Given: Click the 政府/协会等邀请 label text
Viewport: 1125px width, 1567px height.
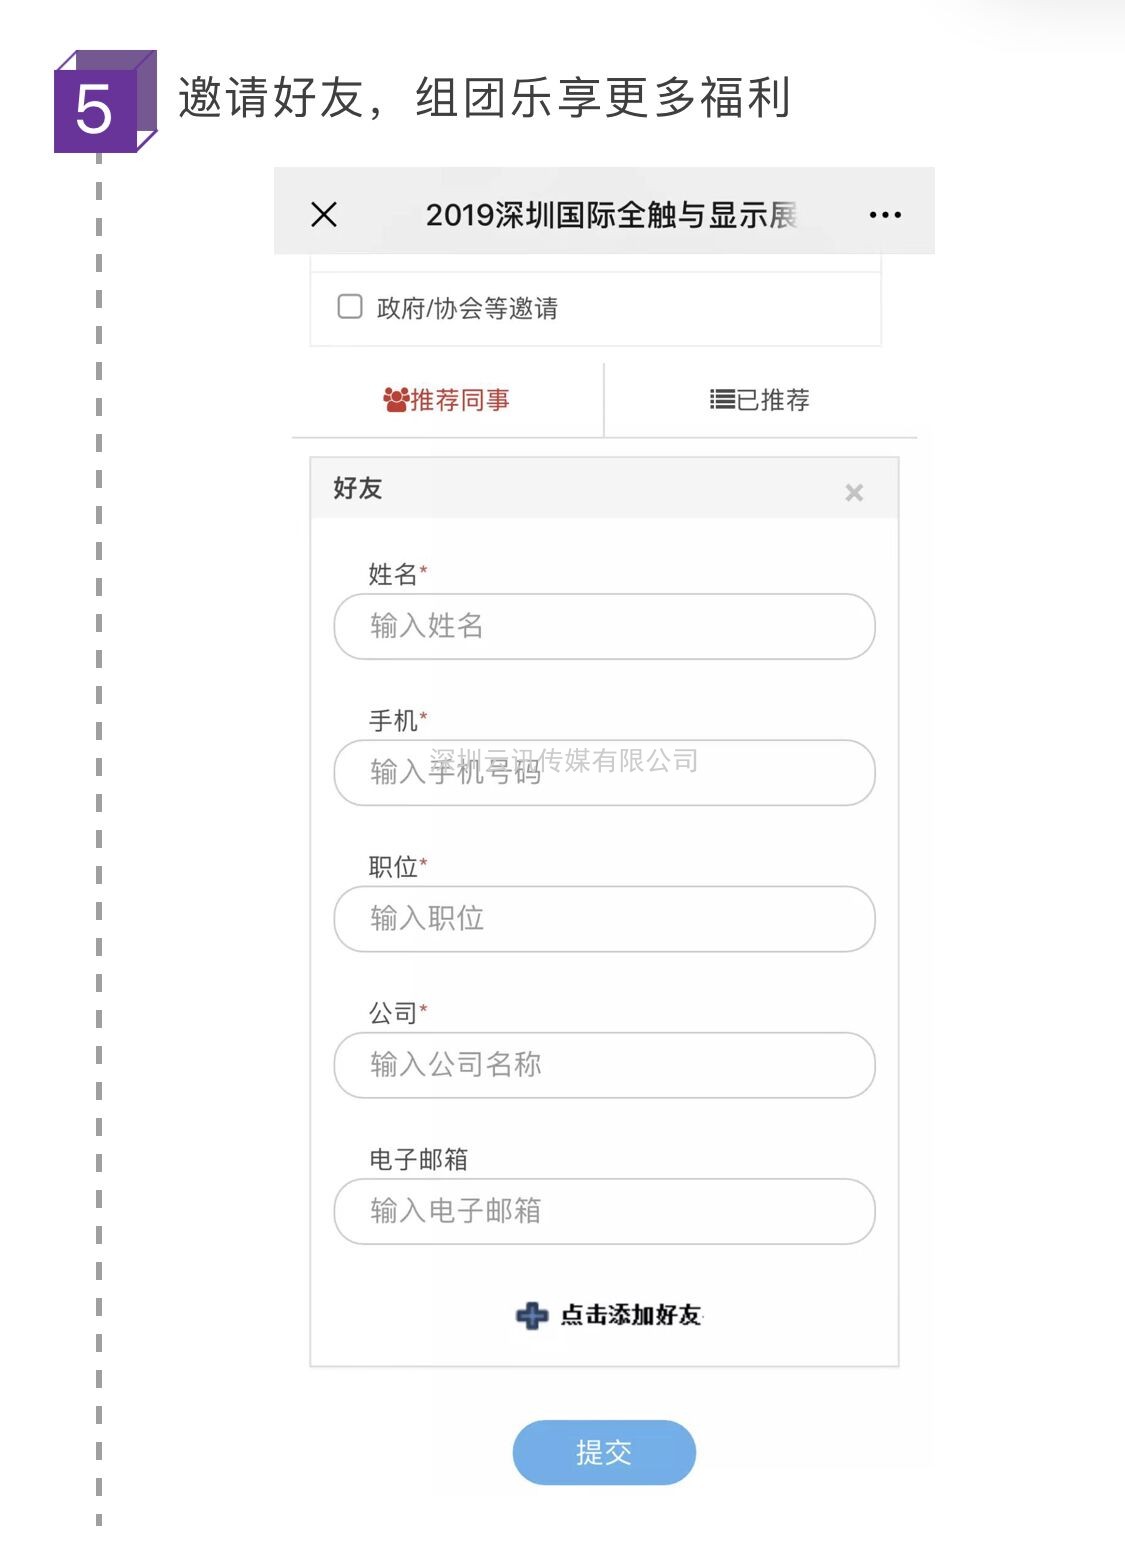Looking at the screenshot, I should (467, 308).
